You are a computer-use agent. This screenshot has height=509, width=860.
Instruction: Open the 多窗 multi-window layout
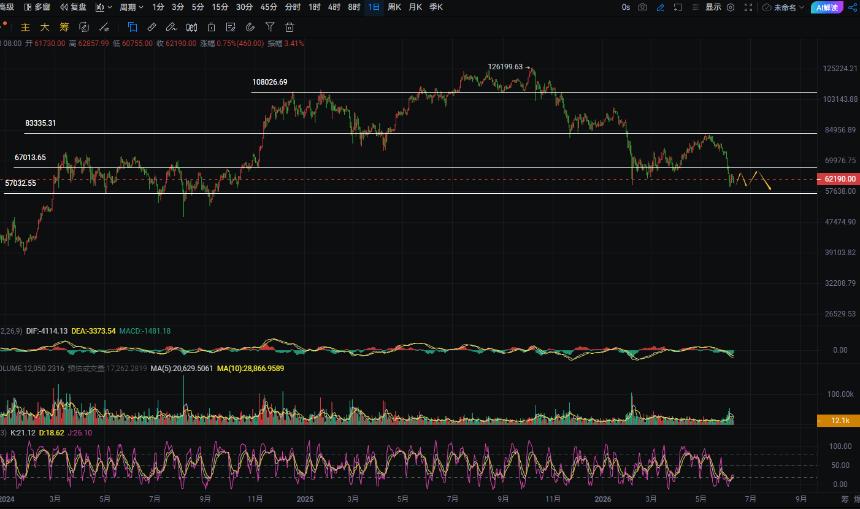tap(37, 7)
